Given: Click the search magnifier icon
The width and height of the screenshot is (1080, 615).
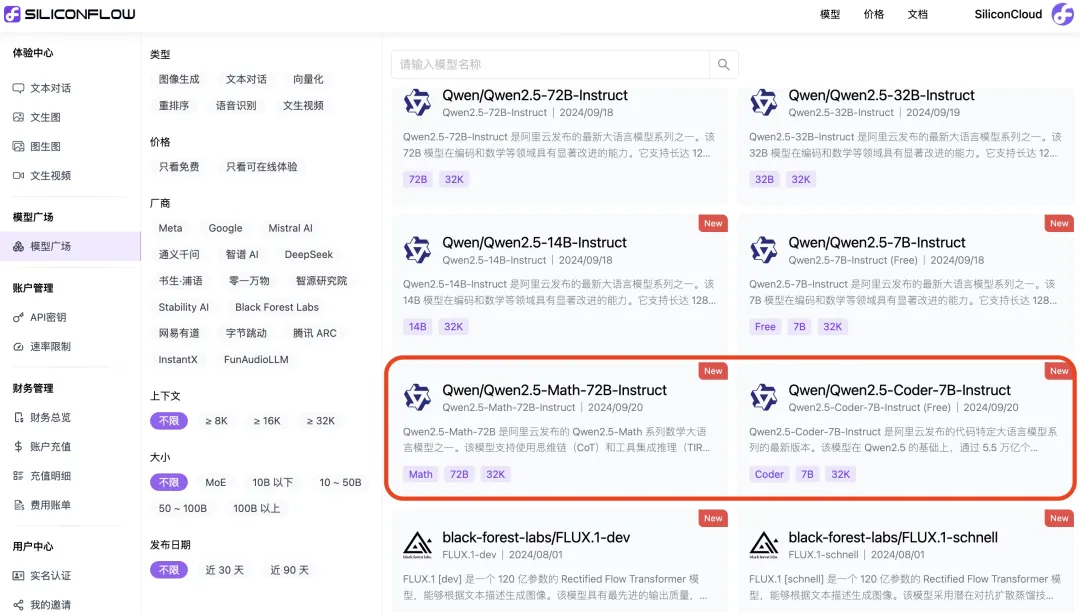Looking at the screenshot, I should pyautogui.click(x=723, y=64).
